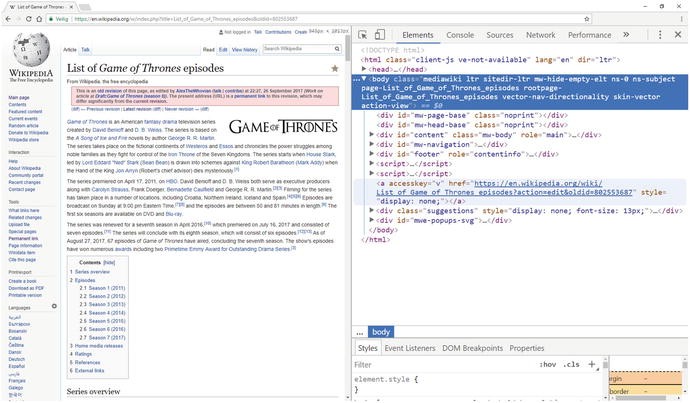
Task: Click the Wikipedia globe logo
Action: (31, 50)
